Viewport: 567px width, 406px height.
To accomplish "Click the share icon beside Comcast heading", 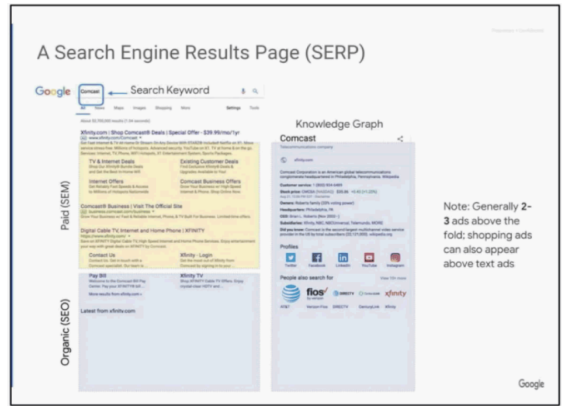I will click(400, 139).
